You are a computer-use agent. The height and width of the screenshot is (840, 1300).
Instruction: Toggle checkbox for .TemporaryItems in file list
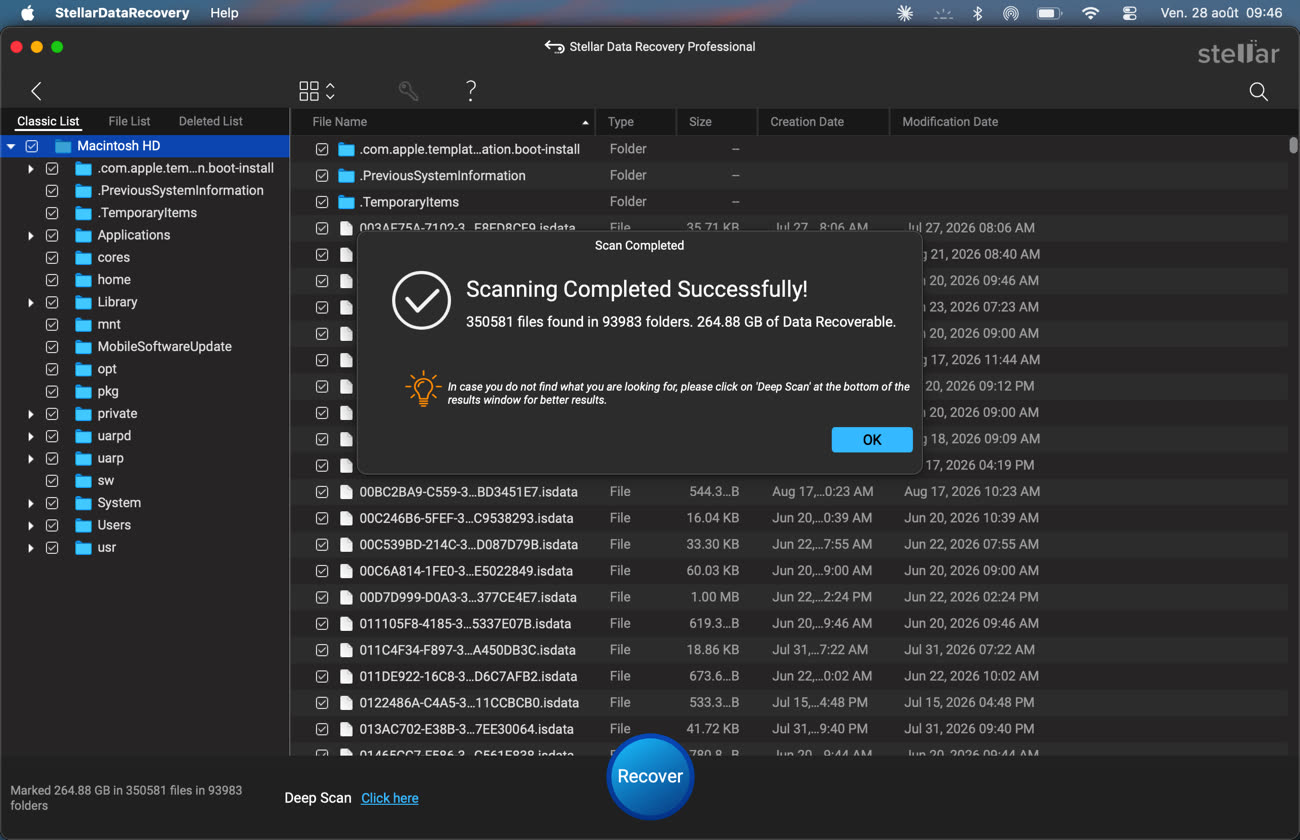(322, 202)
